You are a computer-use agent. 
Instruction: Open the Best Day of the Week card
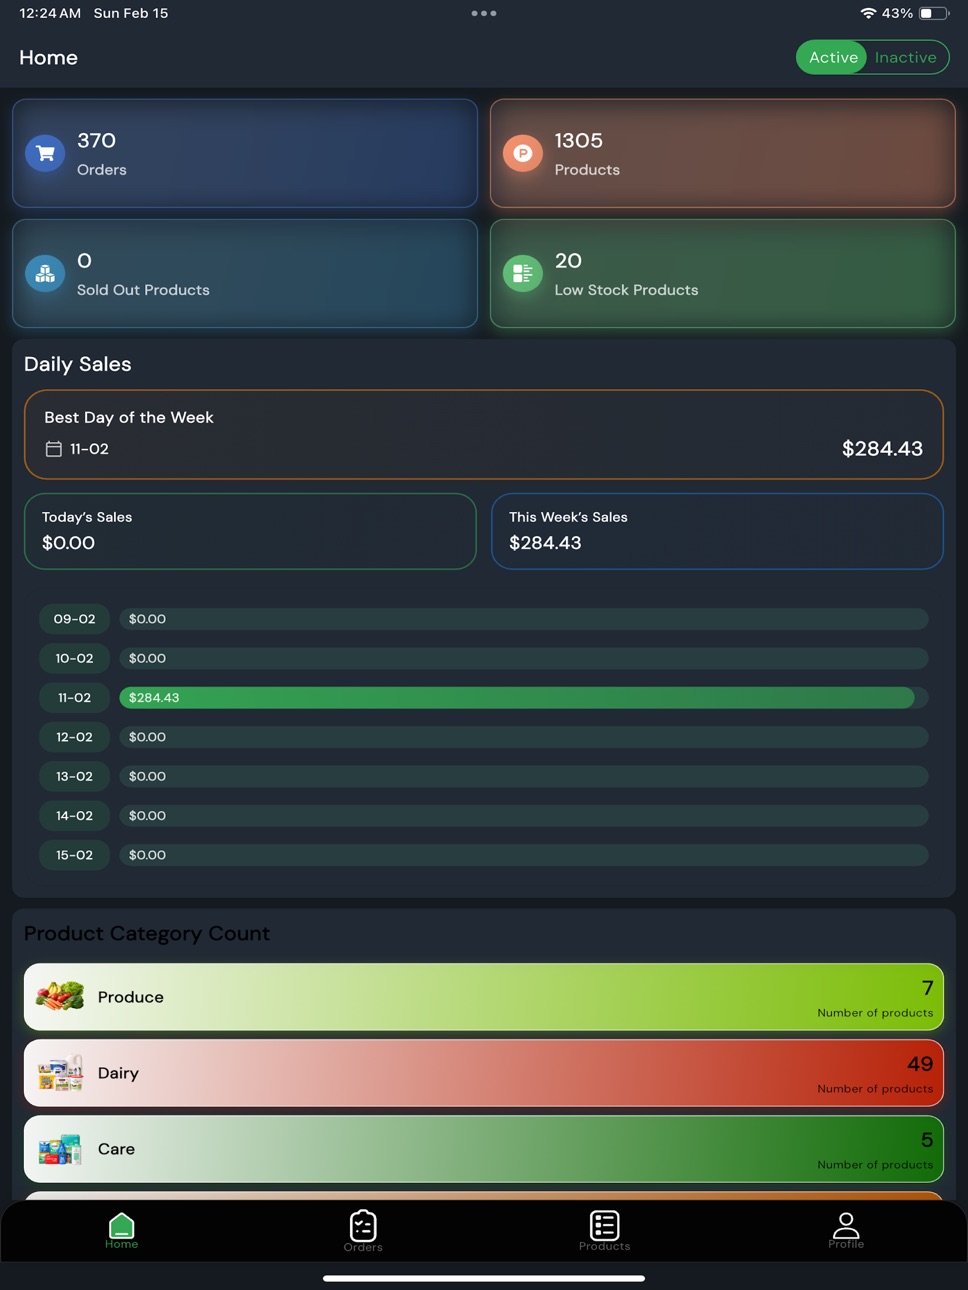(x=484, y=434)
